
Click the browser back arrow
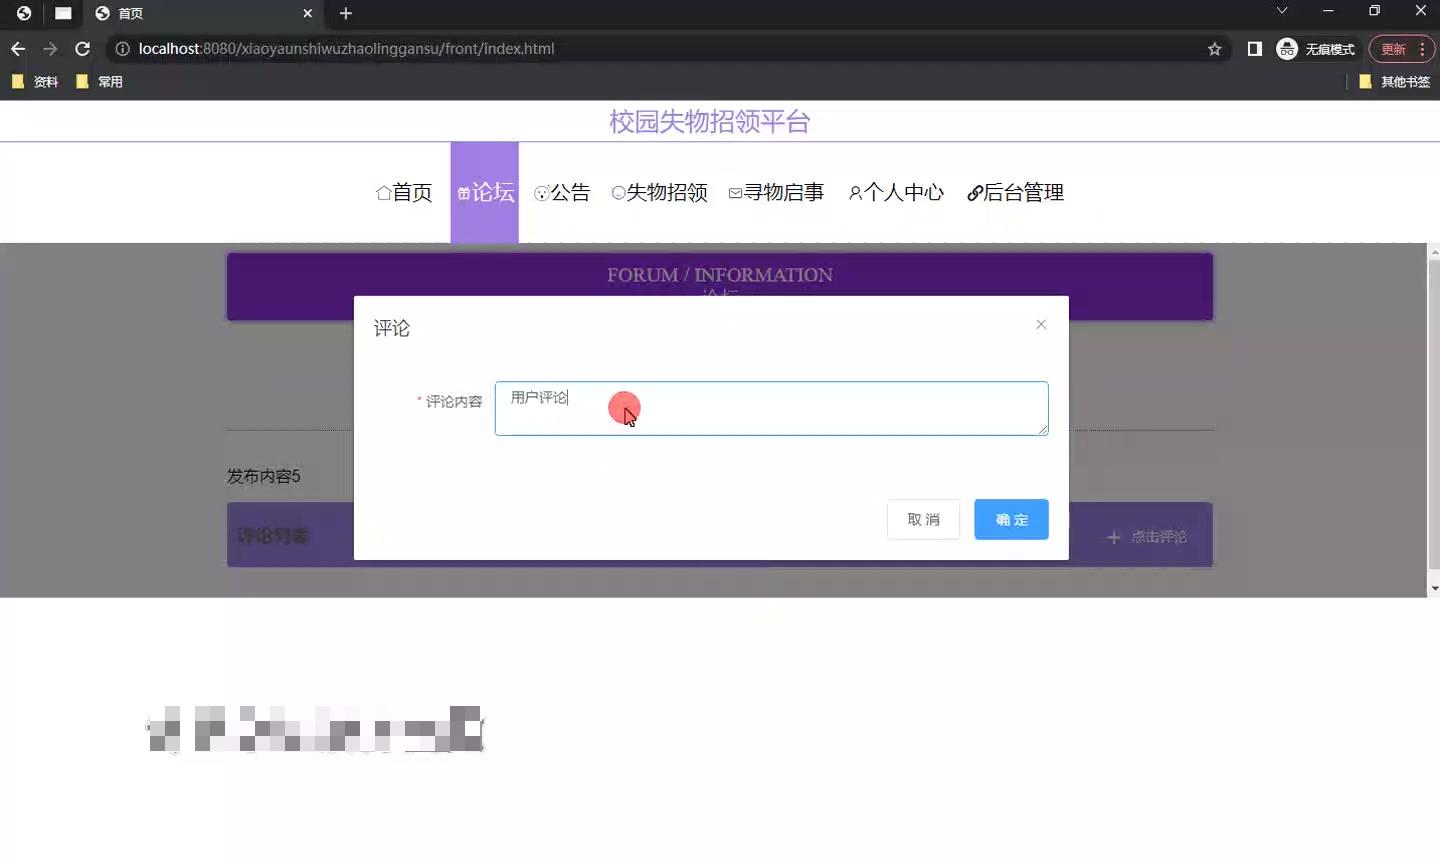(x=18, y=48)
